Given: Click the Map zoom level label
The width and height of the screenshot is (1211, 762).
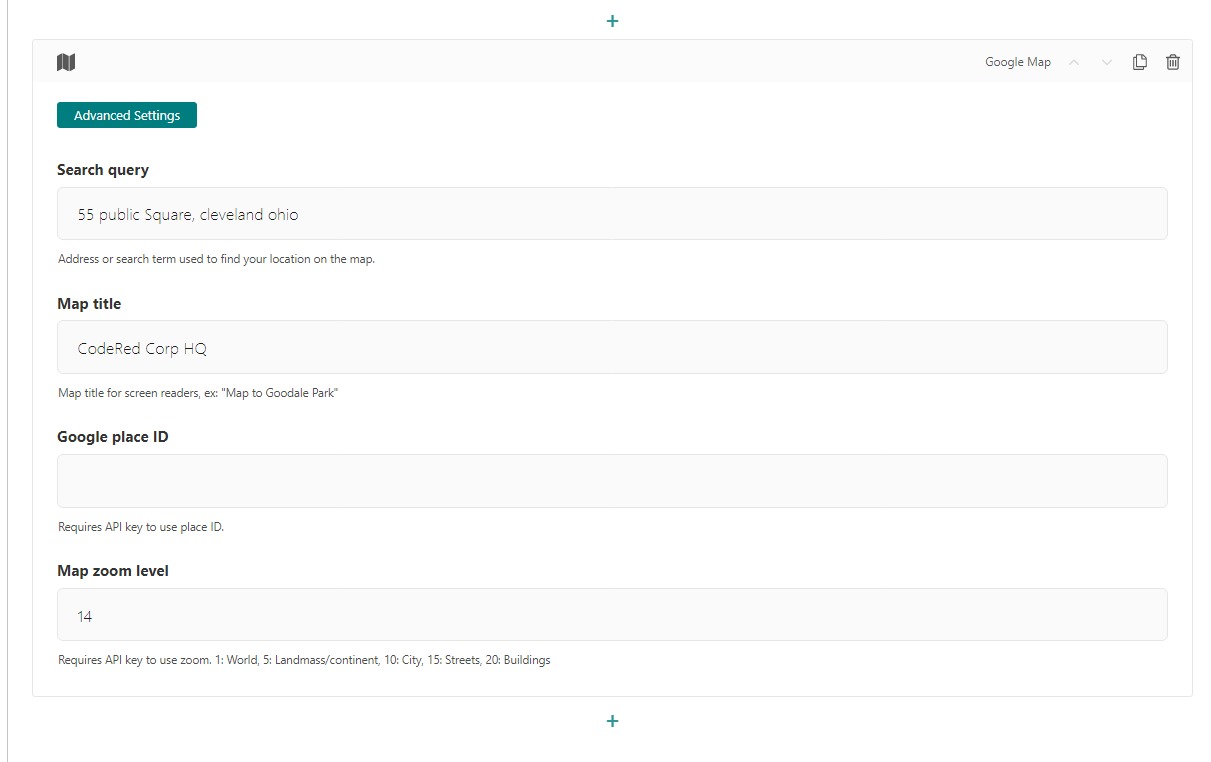Looking at the screenshot, I should (x=113, y=571).
